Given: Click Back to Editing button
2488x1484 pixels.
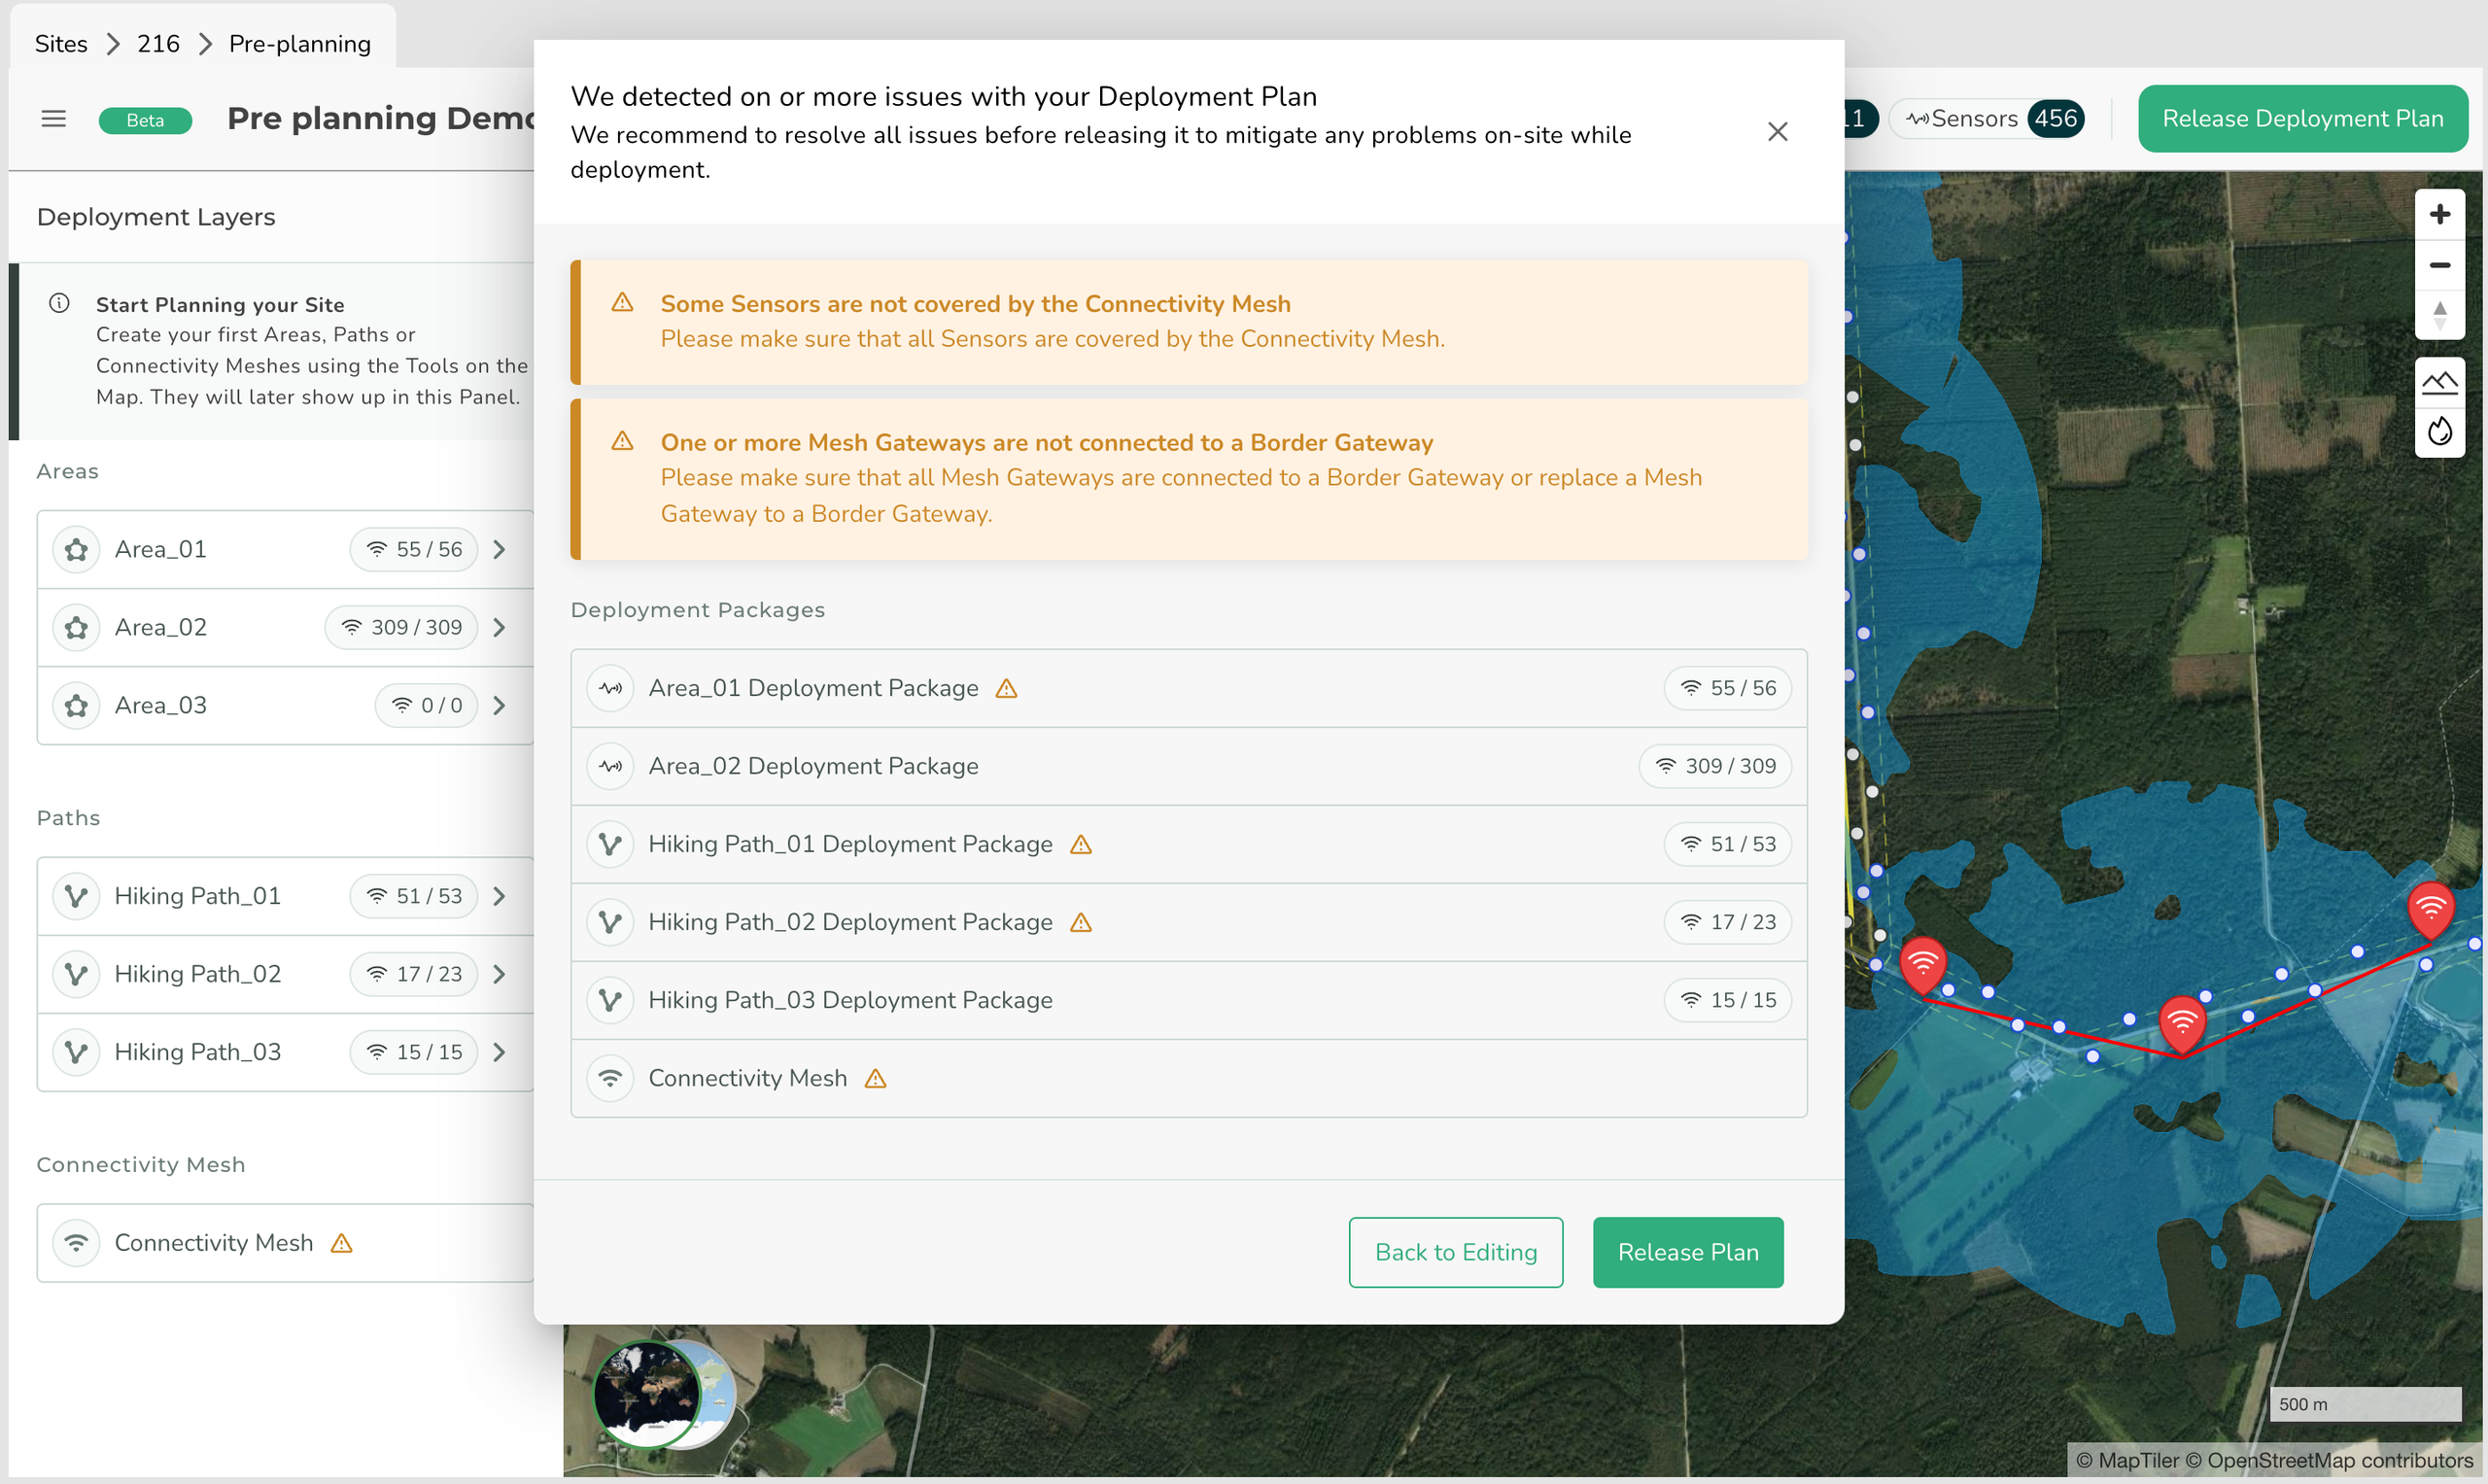Looking at the screenshot, I should coord(1455,1252).
